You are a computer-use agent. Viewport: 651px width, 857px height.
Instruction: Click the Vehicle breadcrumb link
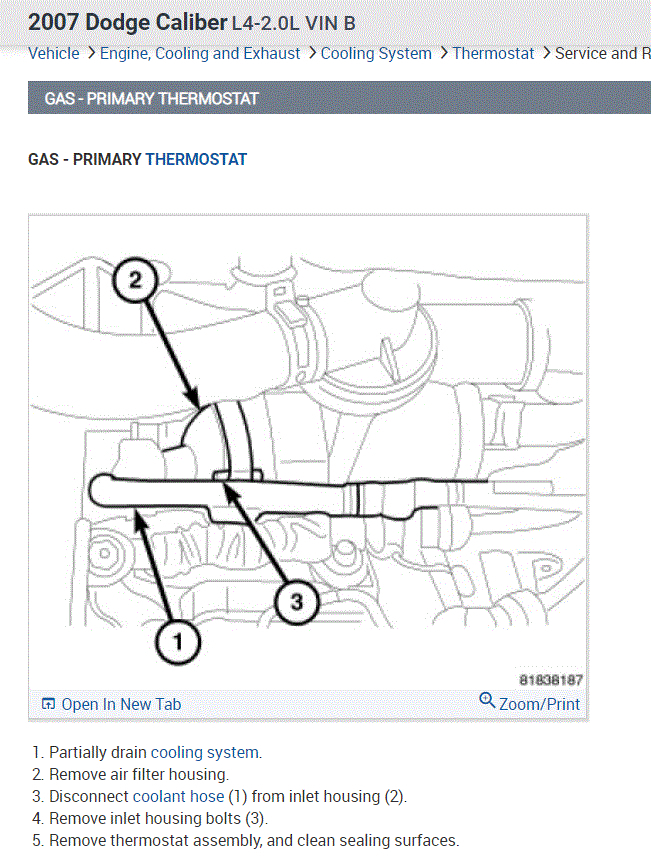pos(54,54)
